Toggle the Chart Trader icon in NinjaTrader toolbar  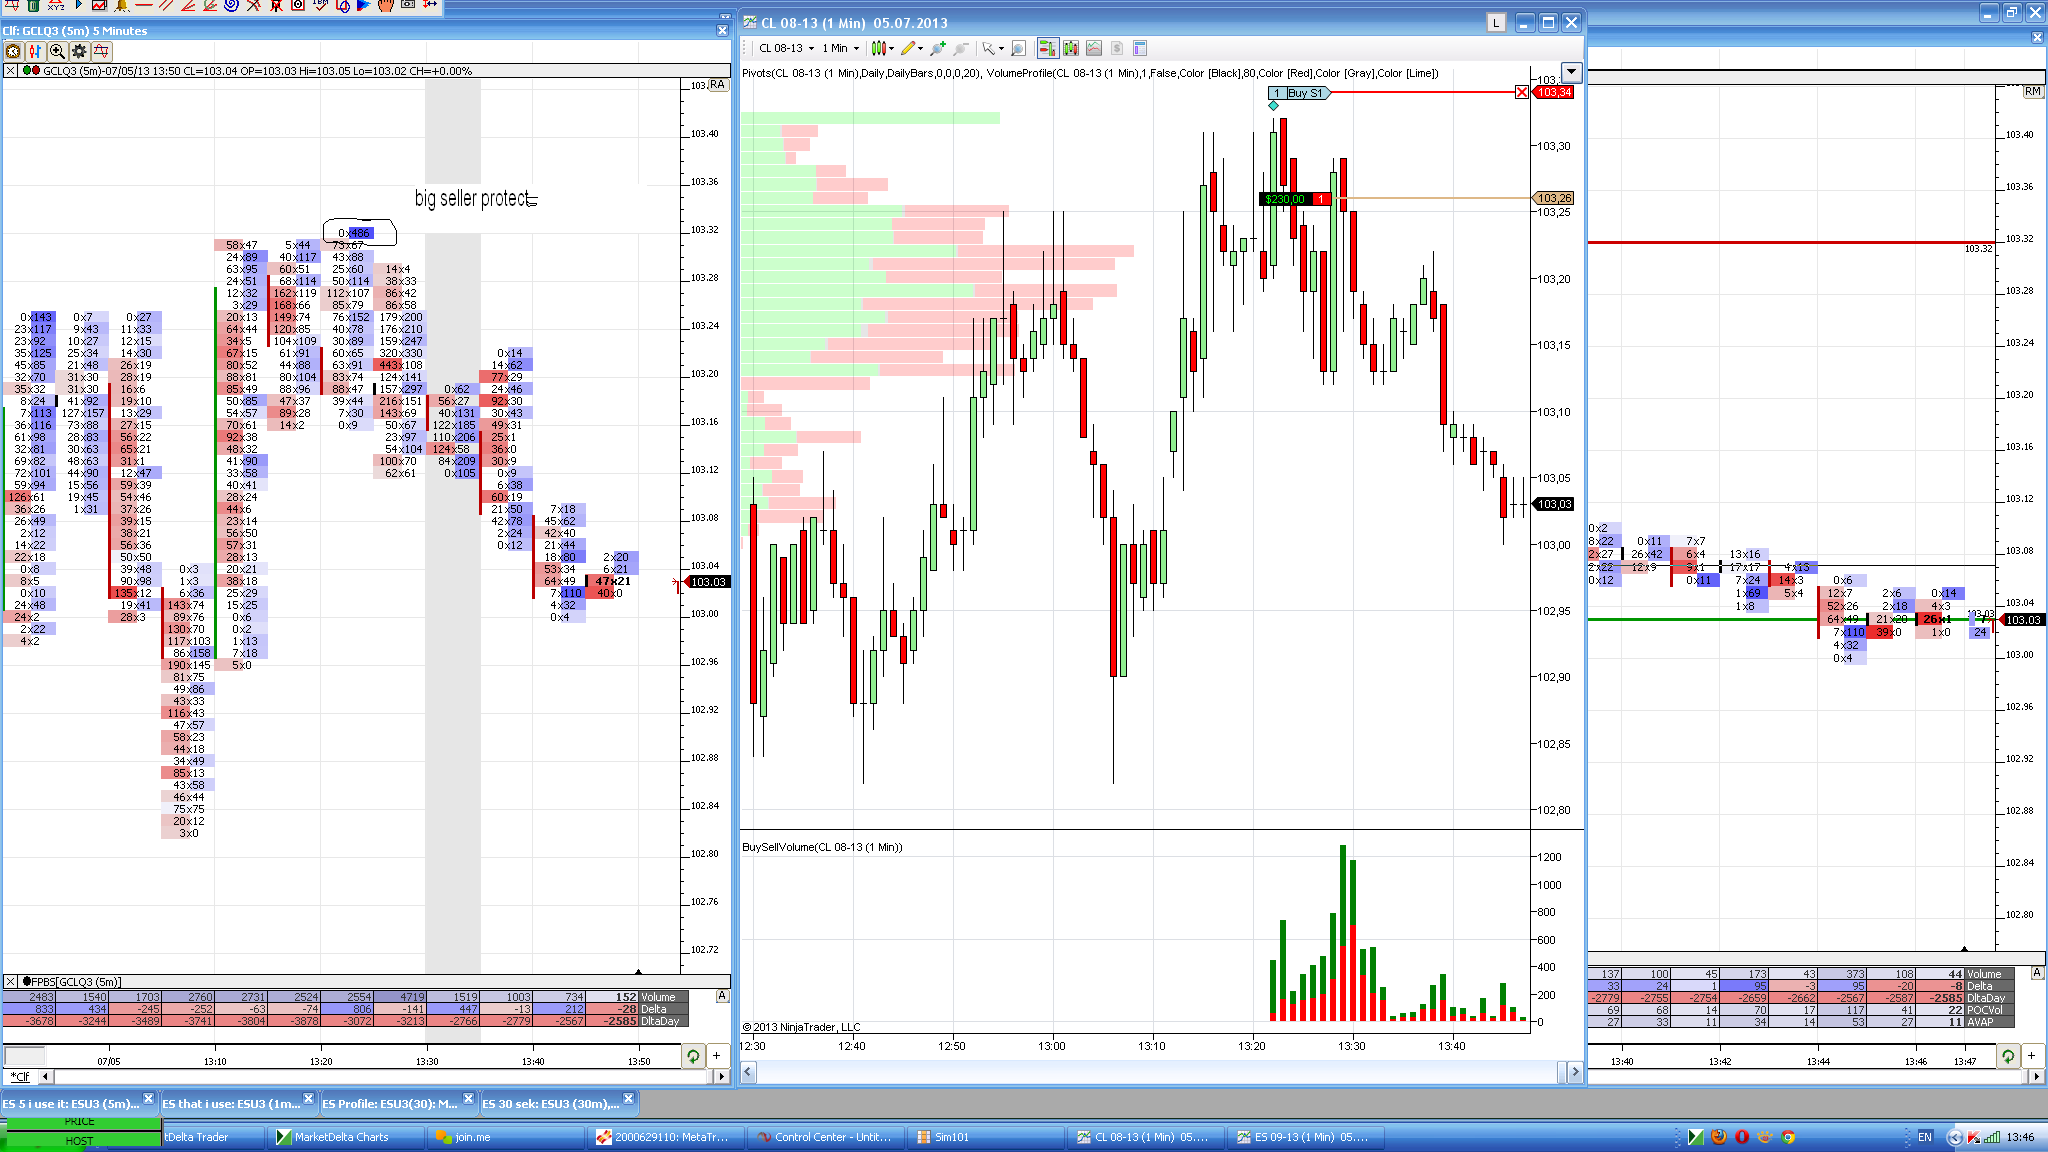coord(1047,48)
